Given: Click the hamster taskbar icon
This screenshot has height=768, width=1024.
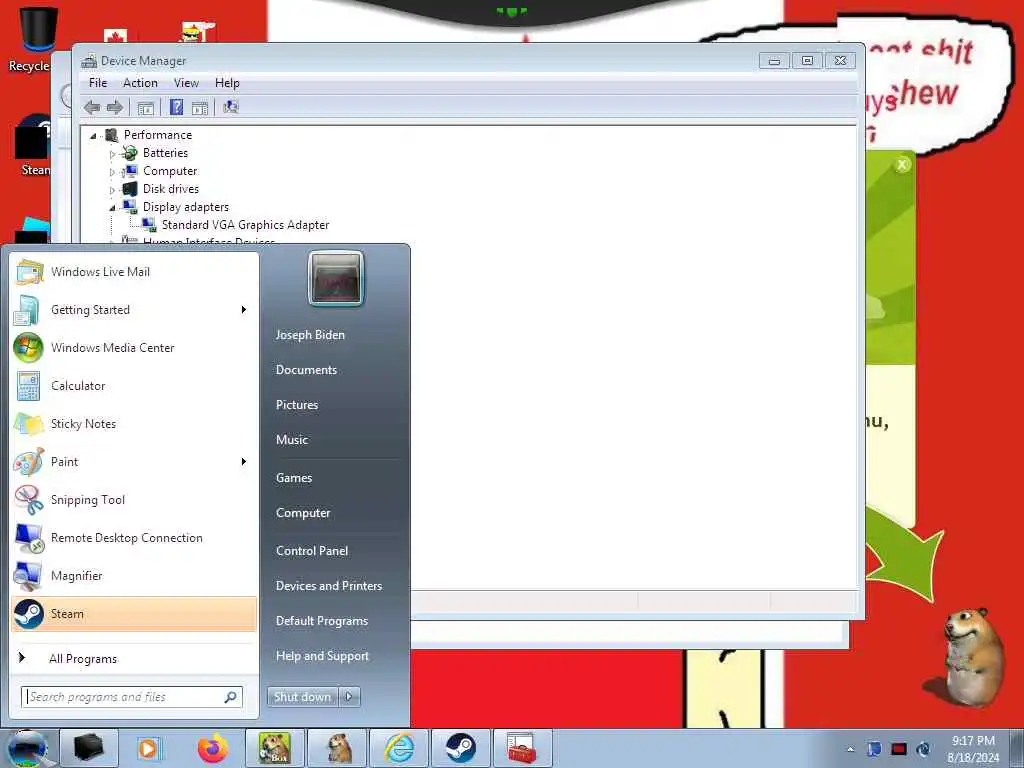Looking at the screenshot, I should click(x=336, y=748).
